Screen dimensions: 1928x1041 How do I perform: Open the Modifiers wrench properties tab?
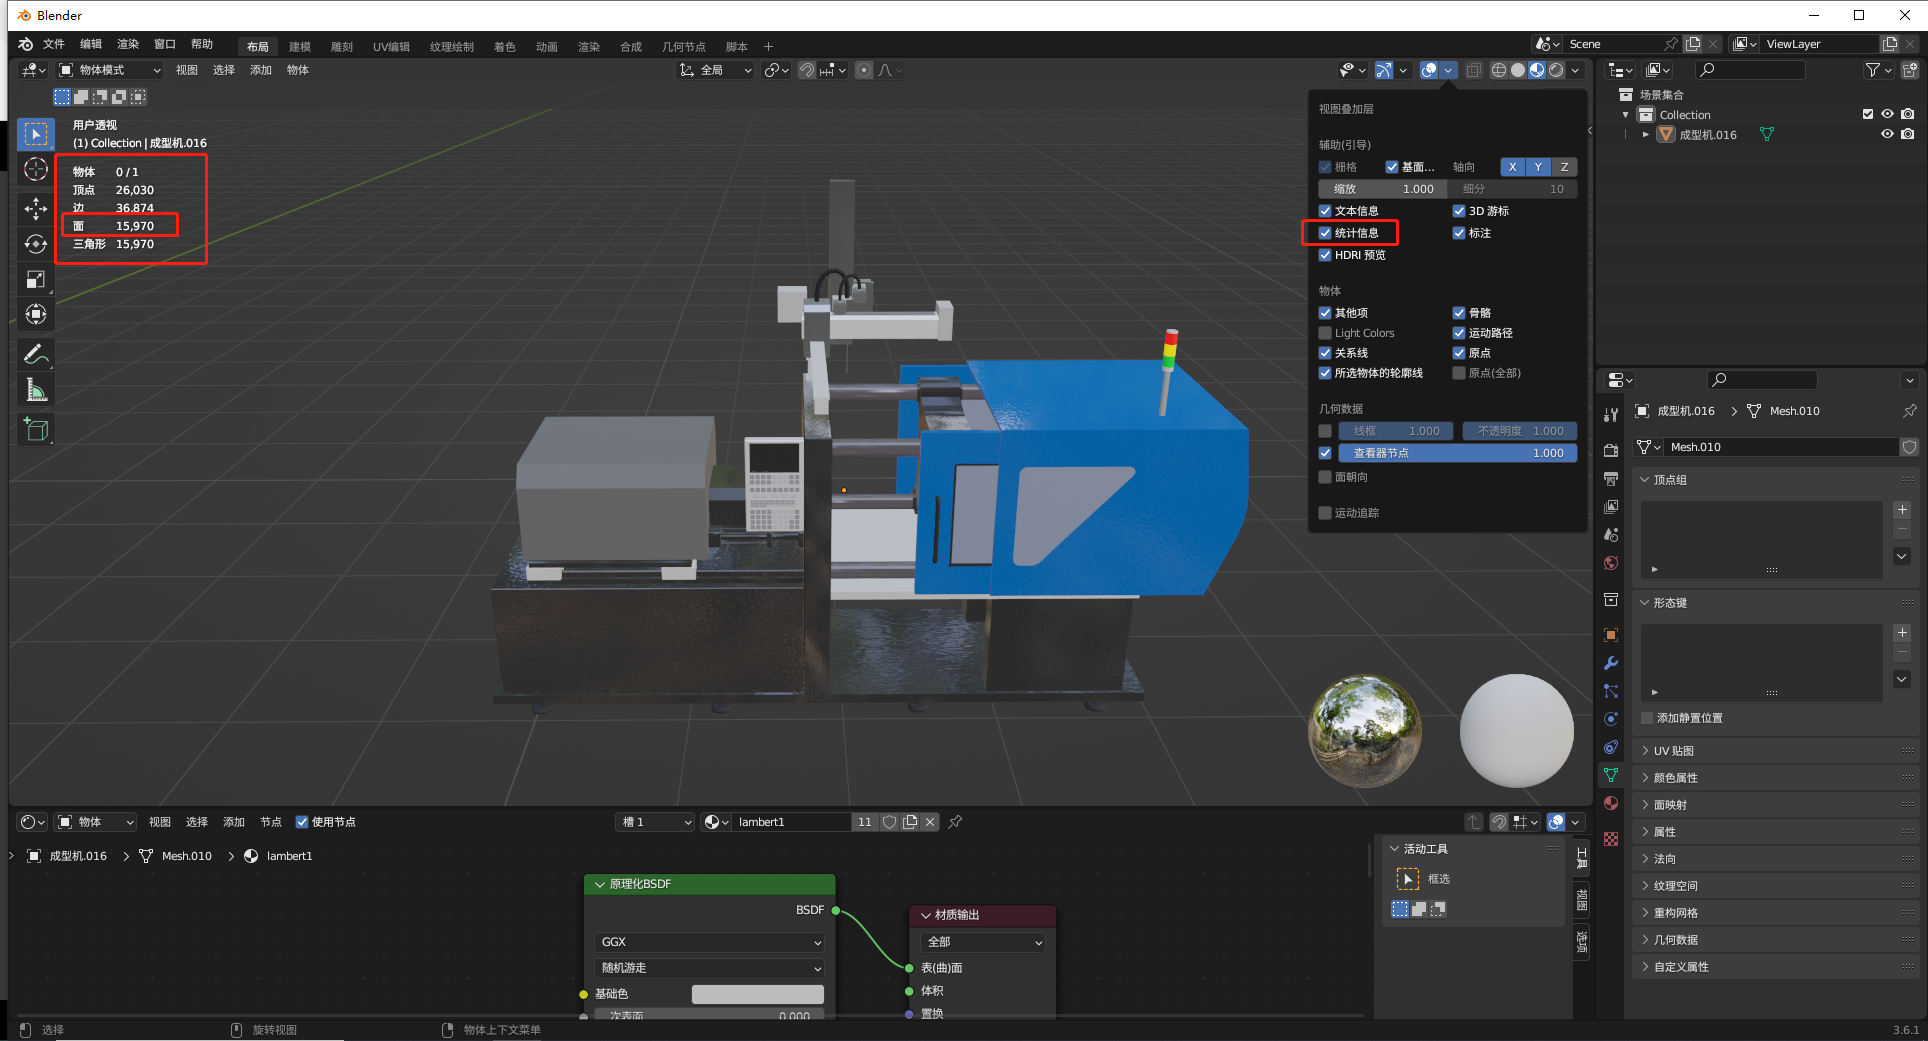(x=1610, y=663)
